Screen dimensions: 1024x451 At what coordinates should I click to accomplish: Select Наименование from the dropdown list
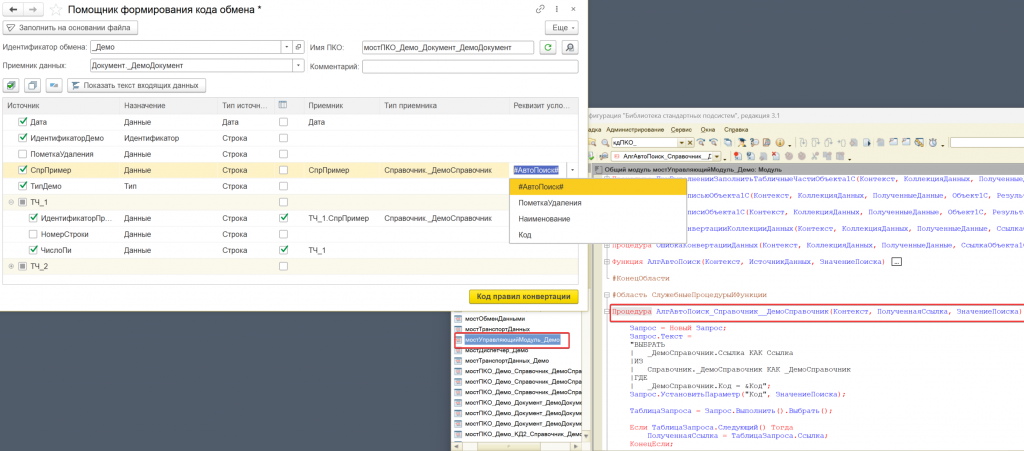click(544, 219)
